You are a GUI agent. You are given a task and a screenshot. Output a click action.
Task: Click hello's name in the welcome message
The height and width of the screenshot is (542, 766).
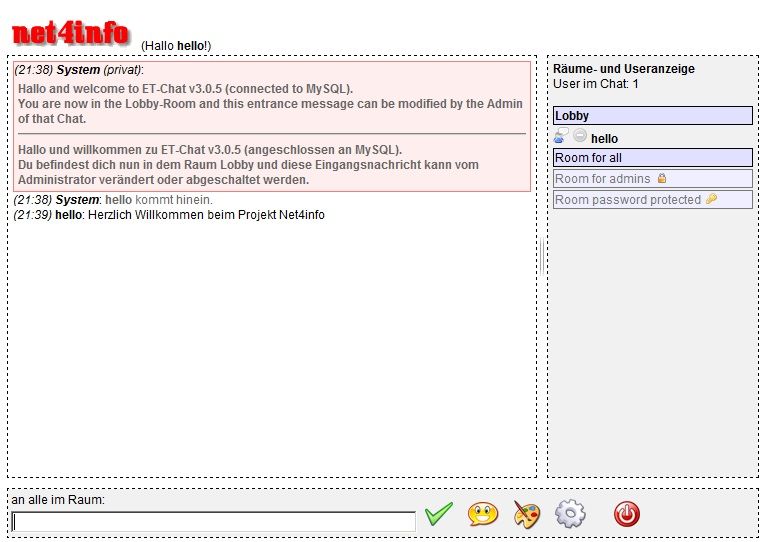tap(69, 215)
